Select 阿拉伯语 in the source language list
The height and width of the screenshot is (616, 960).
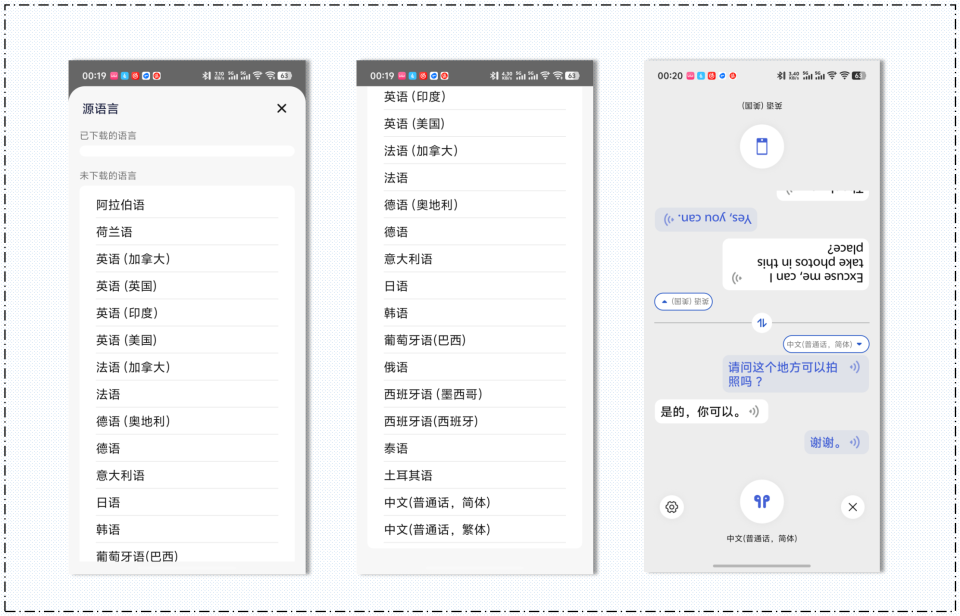(x=187, y=205)
